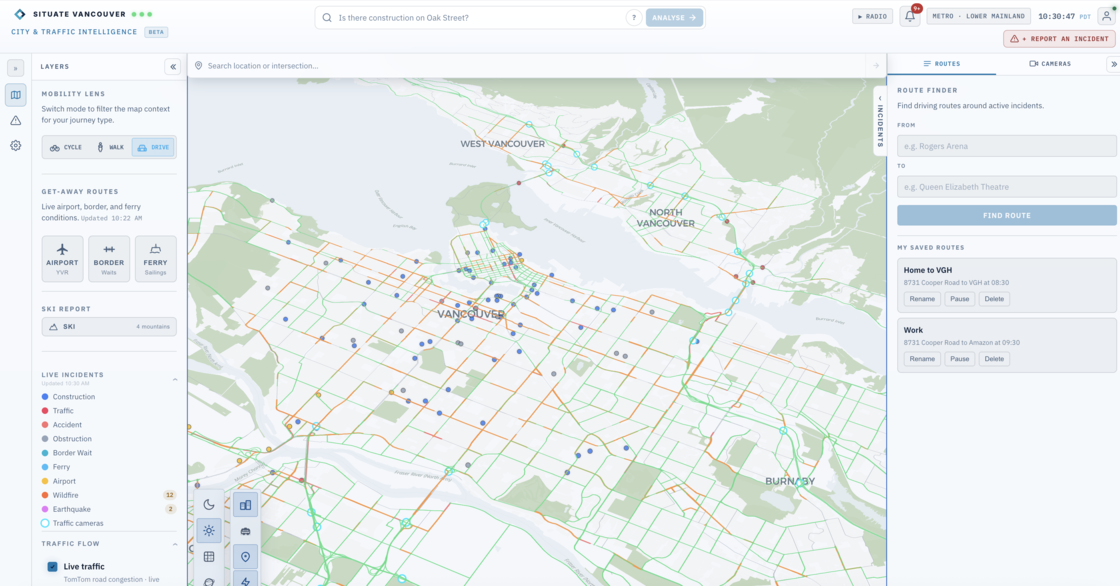Toggle Traffic incidents red swatch
This screenshot has height=586, width=1120.
click(45, 411)
